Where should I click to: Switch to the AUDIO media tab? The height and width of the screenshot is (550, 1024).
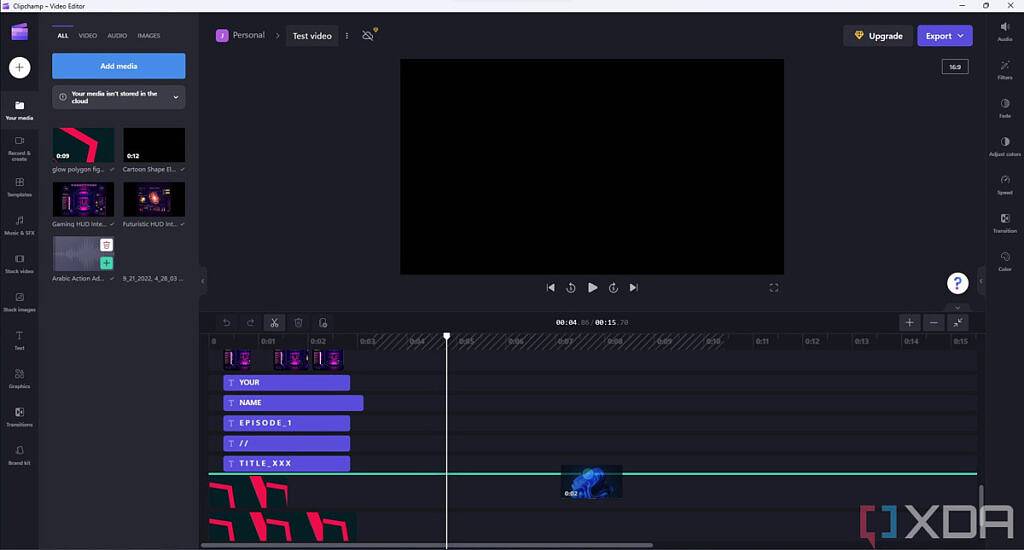[117, 36]
